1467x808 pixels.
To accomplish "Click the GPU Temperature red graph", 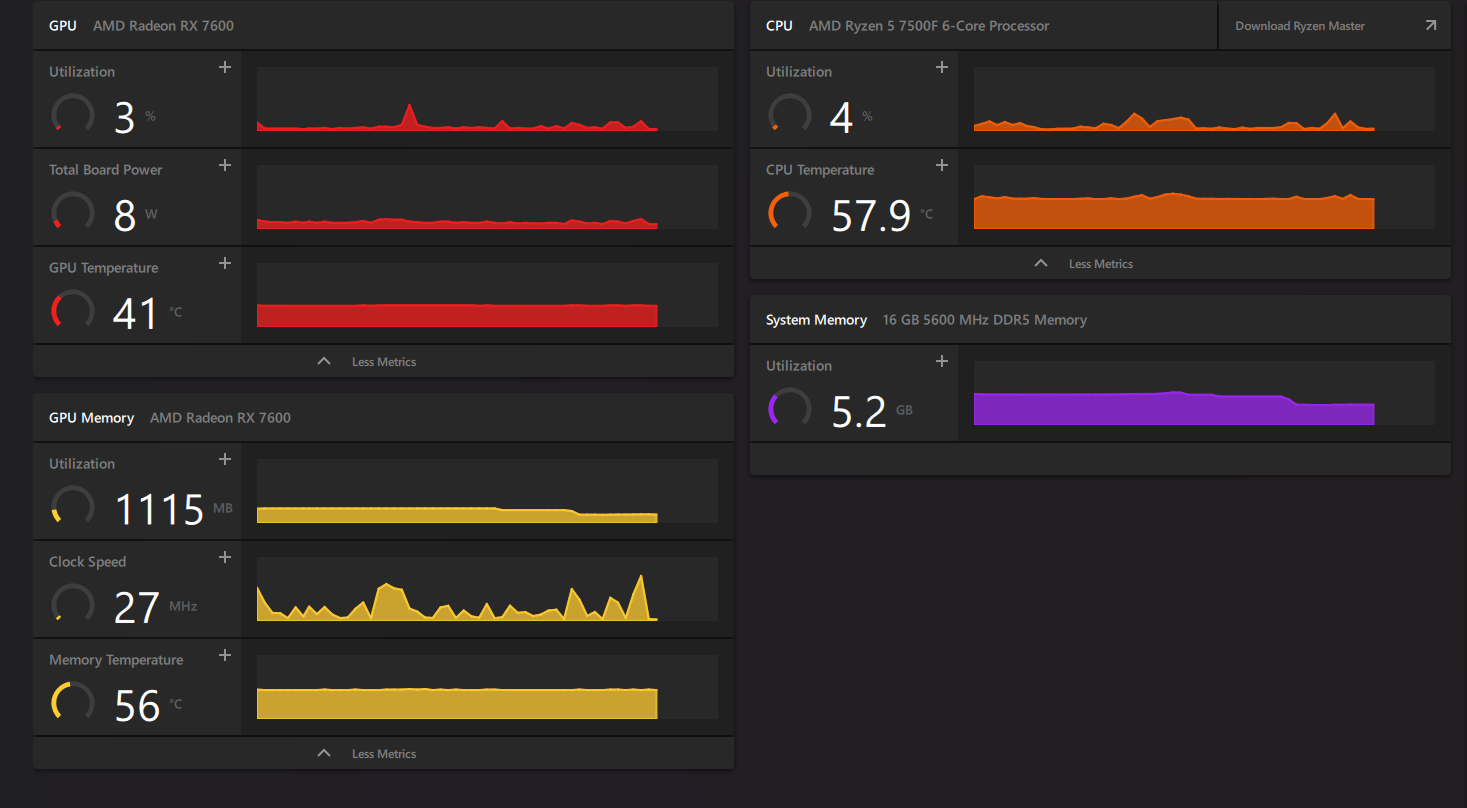I will click(487, 295).
